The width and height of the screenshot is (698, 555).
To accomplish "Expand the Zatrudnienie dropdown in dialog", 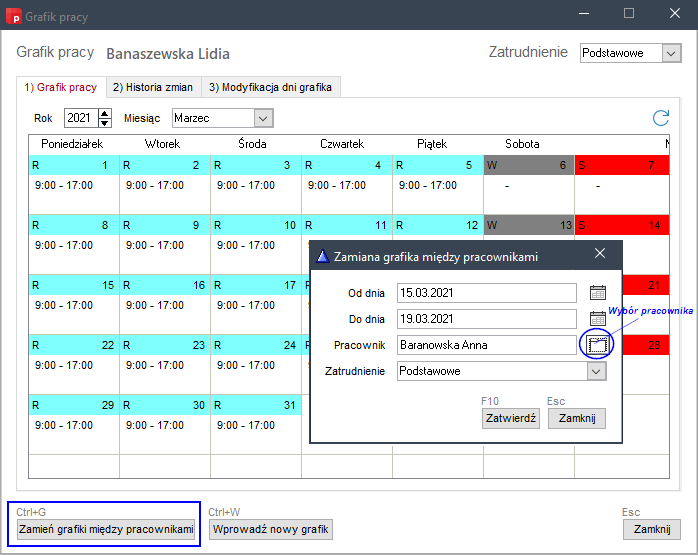I will 597,371.
